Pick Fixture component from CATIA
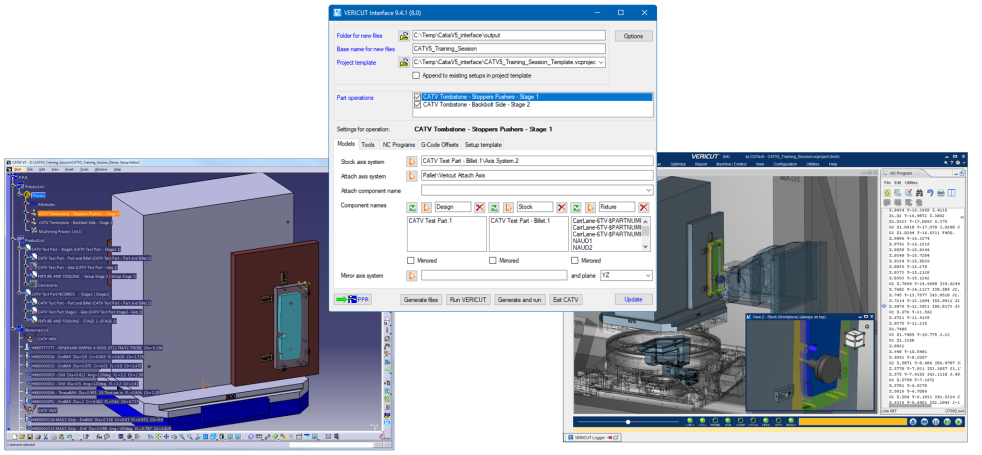982x455 pixels. click(590, 207)
